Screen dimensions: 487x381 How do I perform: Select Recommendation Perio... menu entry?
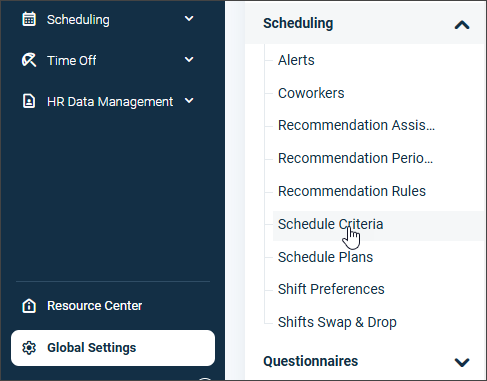[355, 158]
